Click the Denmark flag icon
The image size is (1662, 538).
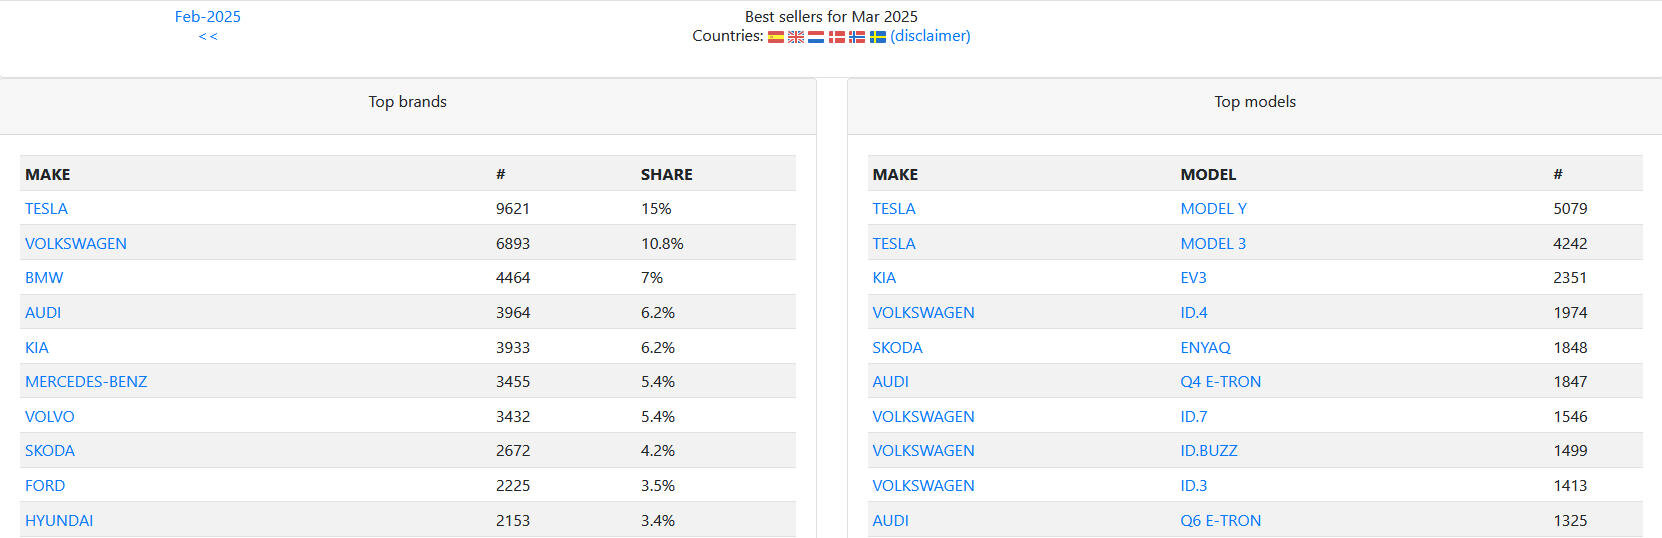pos(837,37)
